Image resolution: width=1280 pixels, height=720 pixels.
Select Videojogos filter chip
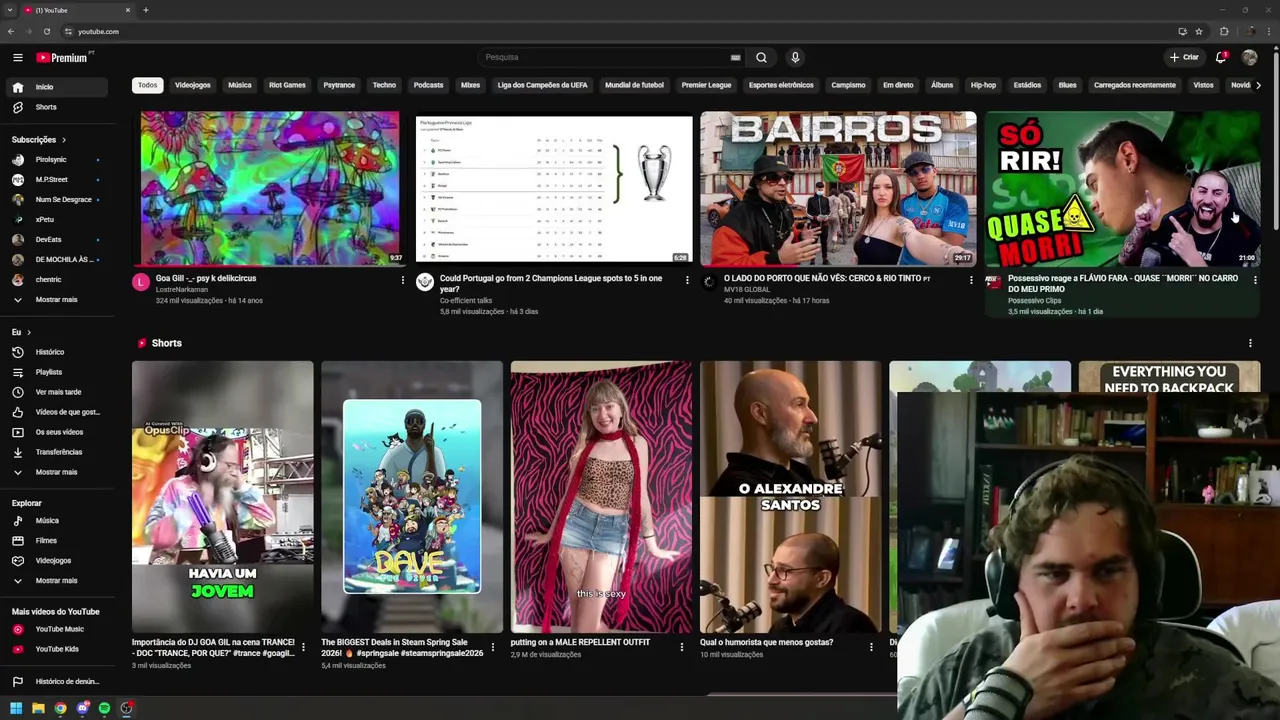click(x=193, y=85)
